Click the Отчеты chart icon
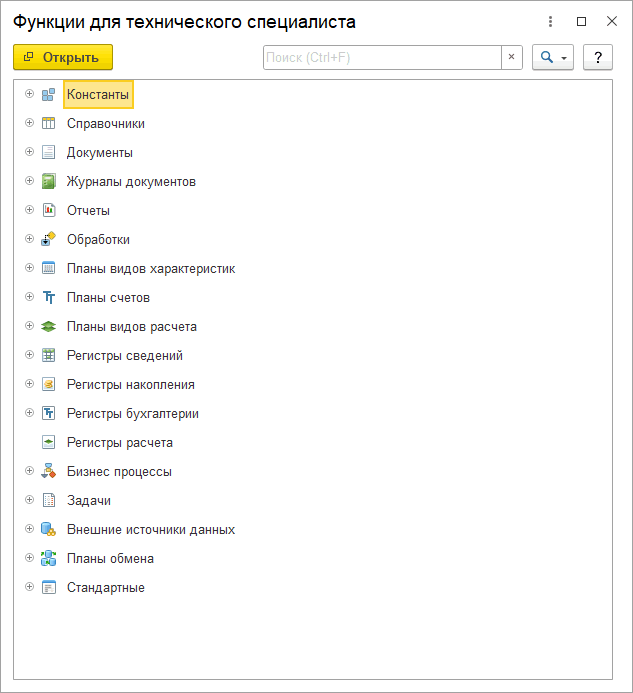The height and width of the screenshot is (693, 633). point(48,210)
